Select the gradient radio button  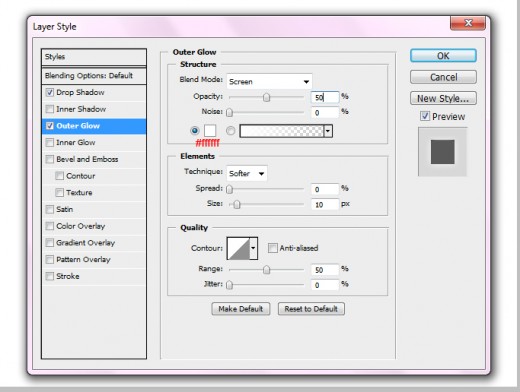(230, 131)
